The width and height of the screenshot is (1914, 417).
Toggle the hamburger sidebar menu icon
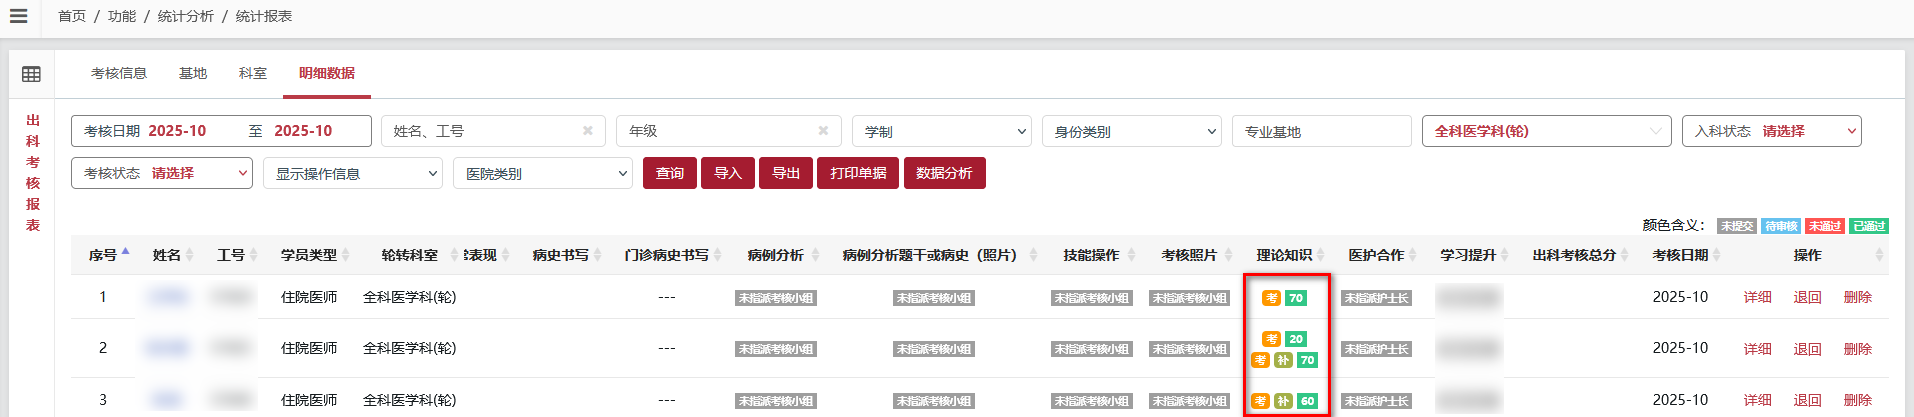click(18, 16)
